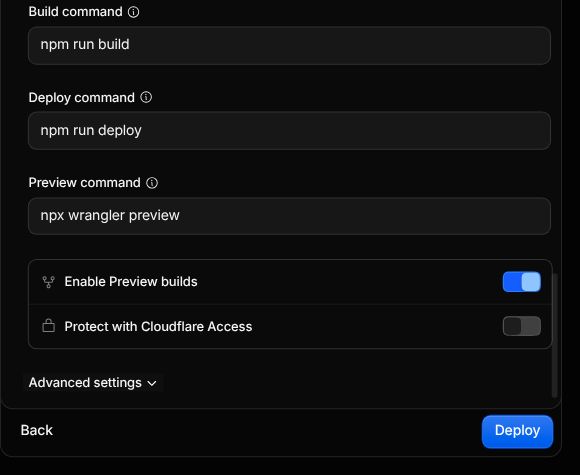Click the lock icon beside Cloudflare Access
580x475 pixels.
(x=48, y=326)
